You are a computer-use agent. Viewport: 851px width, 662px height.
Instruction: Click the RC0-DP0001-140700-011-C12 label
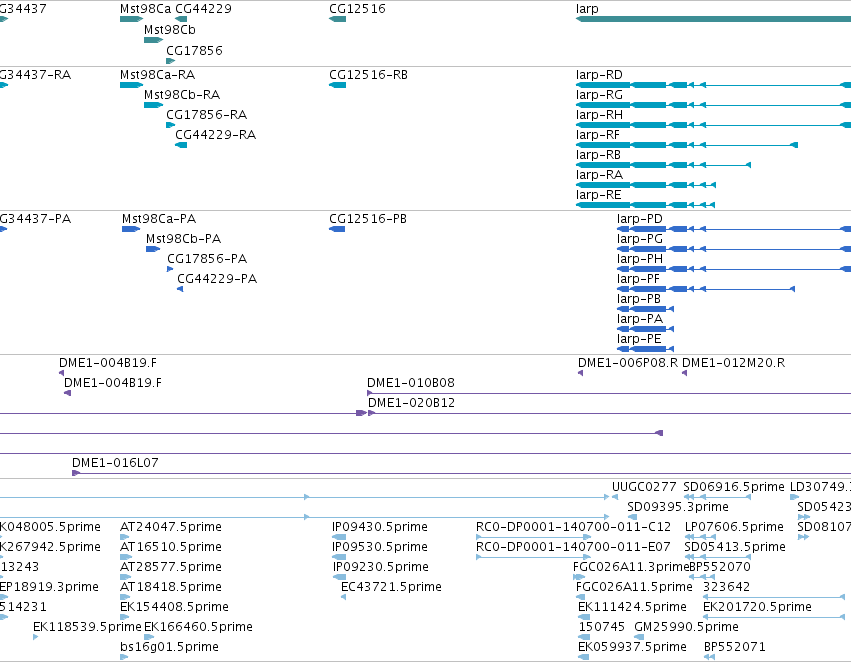[573, 527]
